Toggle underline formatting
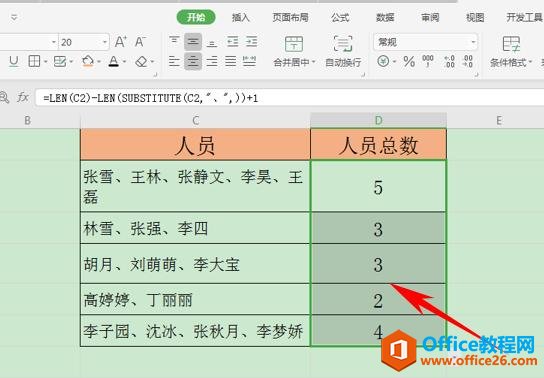This screenshot has width=544, height=378. 14,62
